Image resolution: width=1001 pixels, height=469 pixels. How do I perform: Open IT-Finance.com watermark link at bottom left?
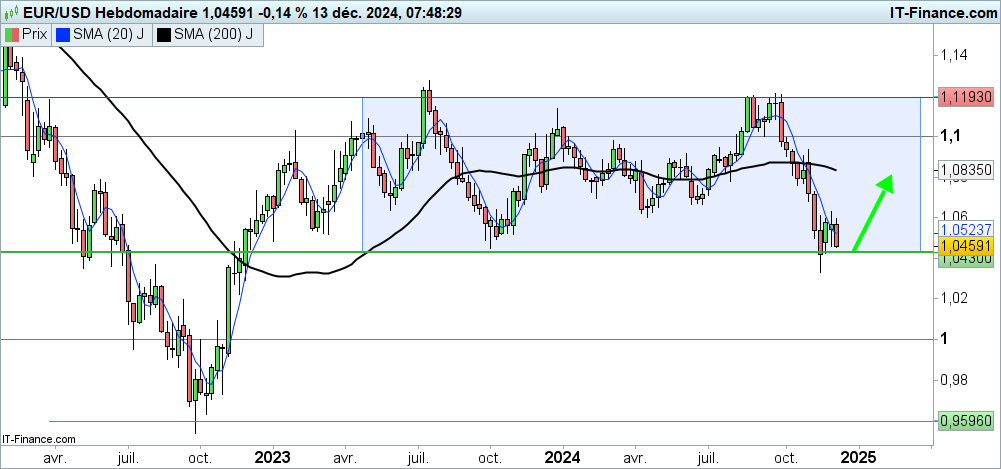[38, 438]
